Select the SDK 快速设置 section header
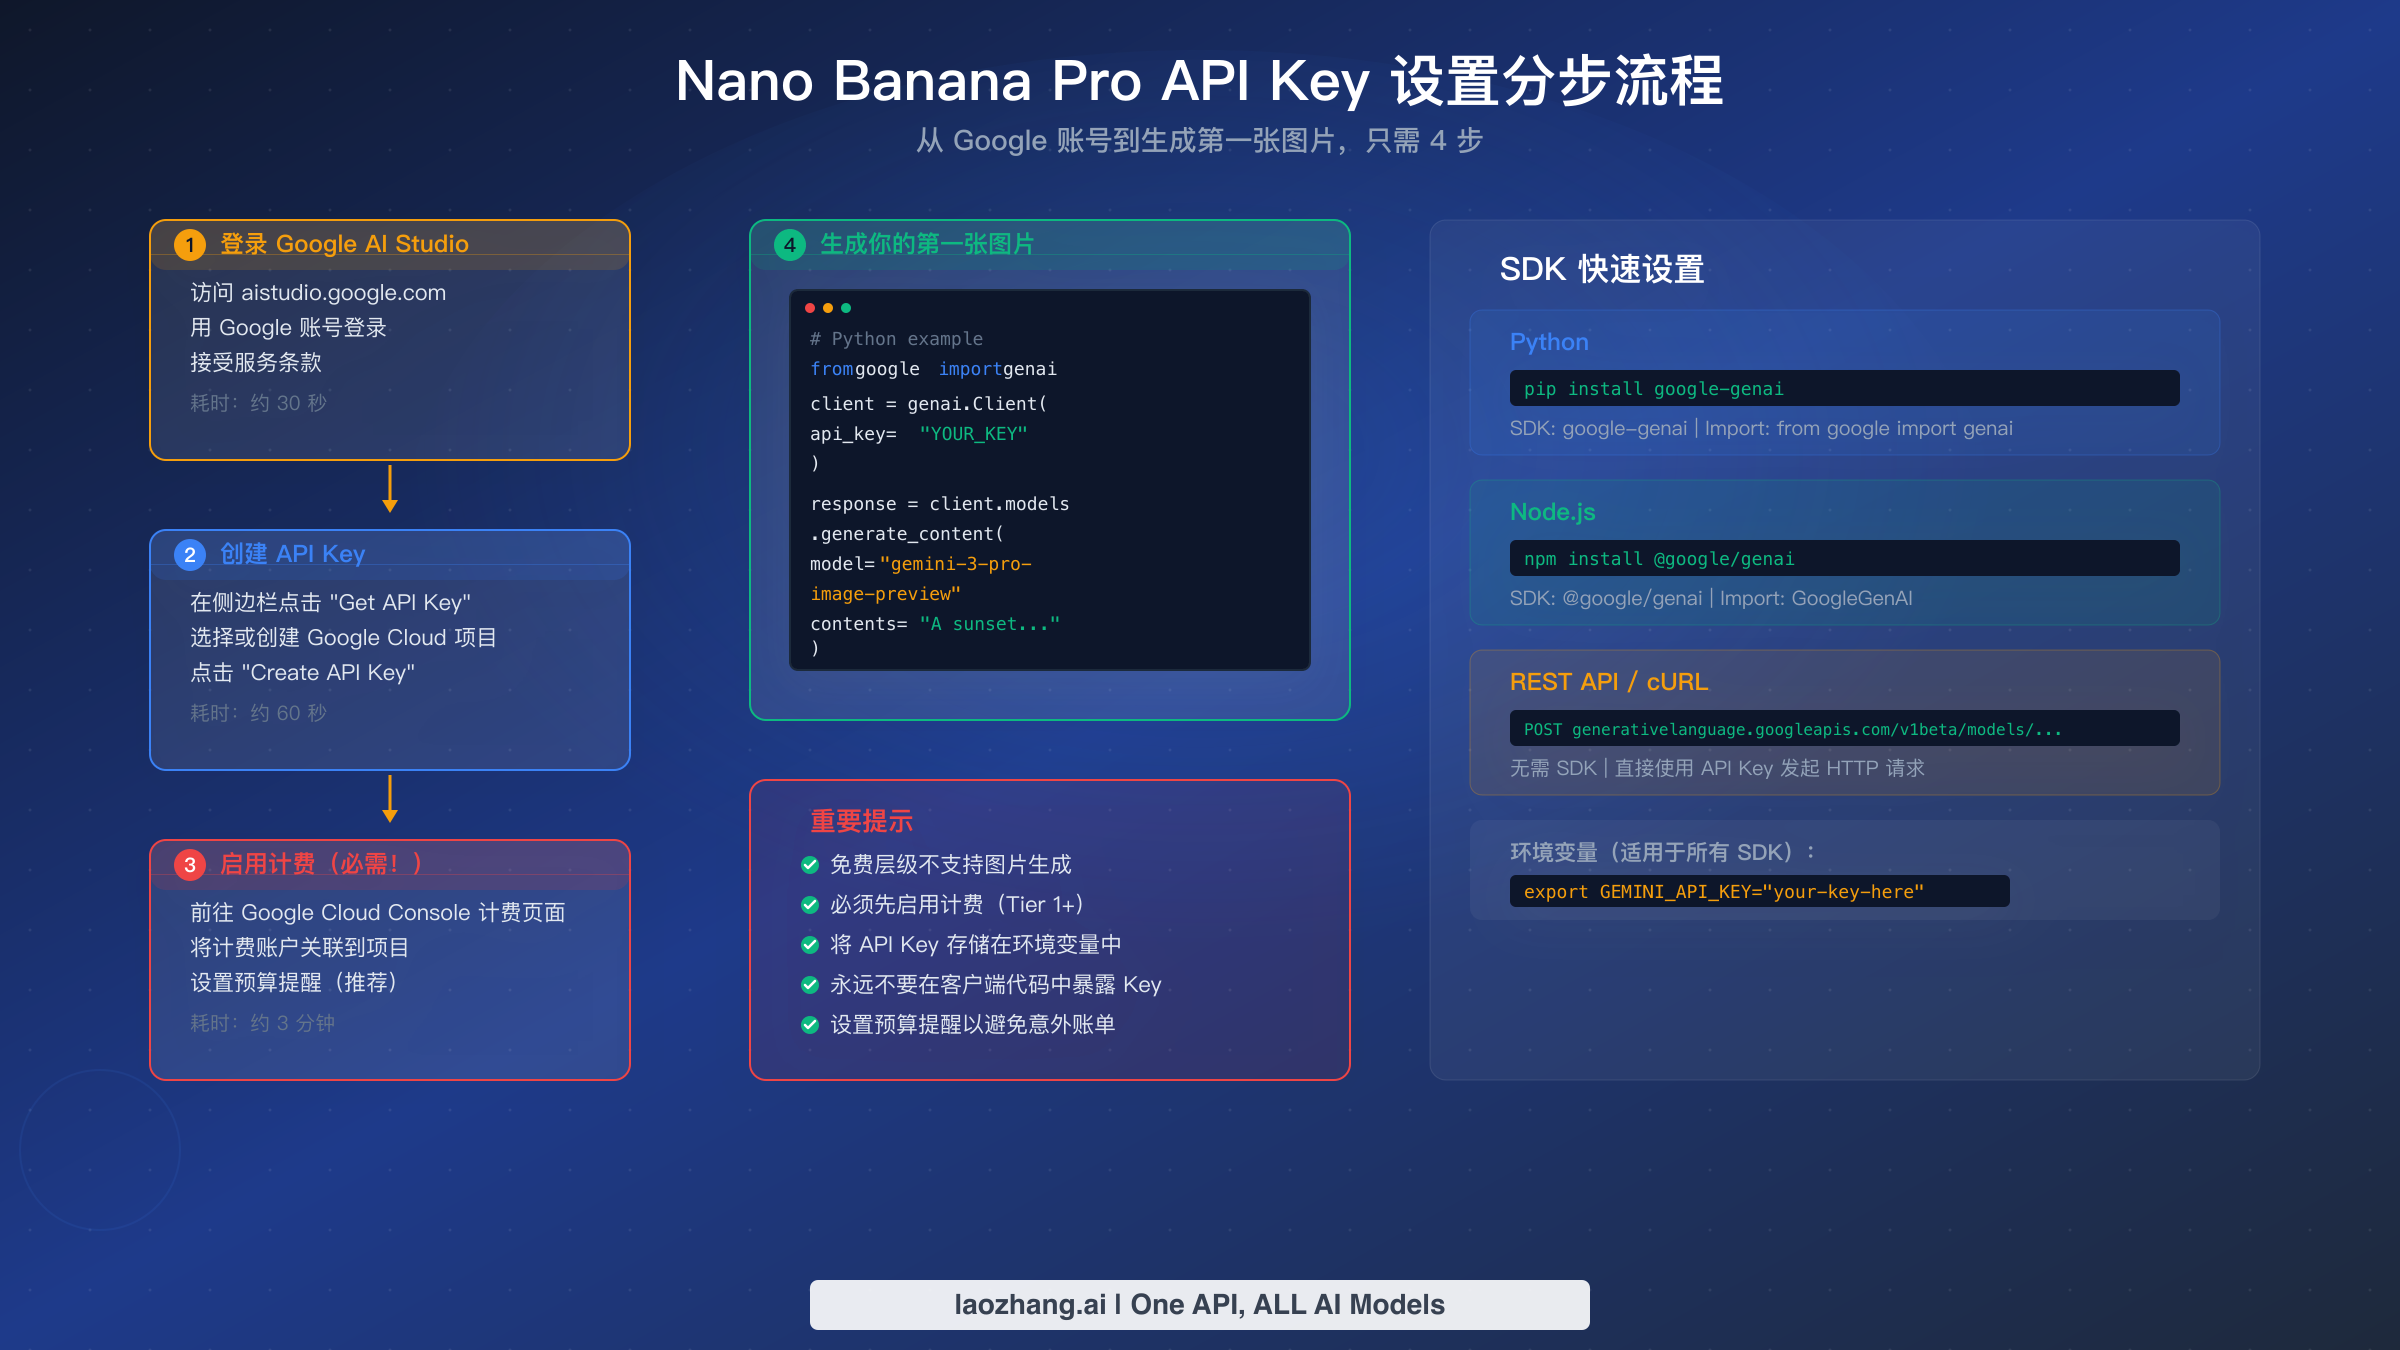This screenshot has height=1350, width=2400. pyautogui.click(x=1601, y=268)
